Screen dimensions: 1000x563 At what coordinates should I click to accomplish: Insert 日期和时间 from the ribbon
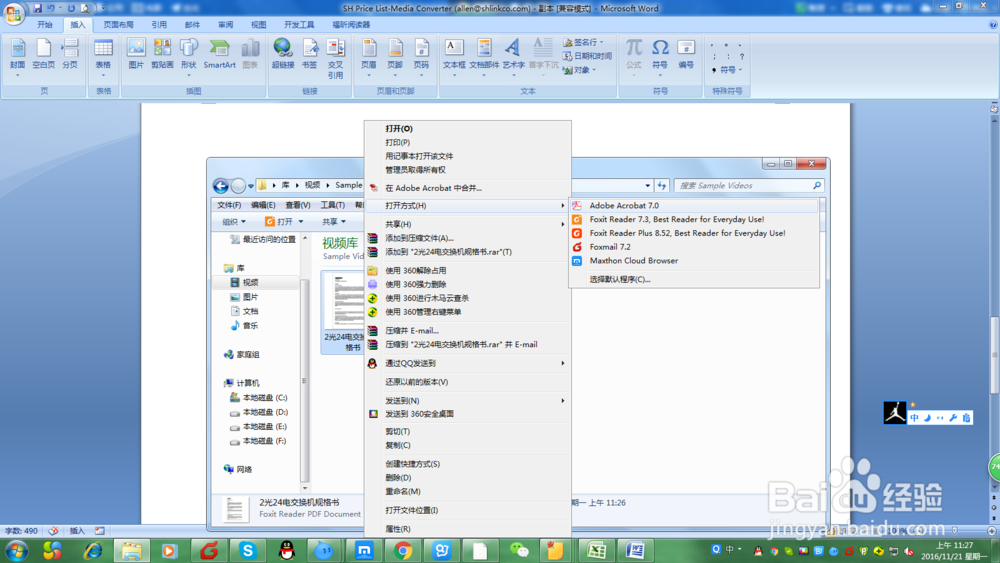click(x=587, y=56)
